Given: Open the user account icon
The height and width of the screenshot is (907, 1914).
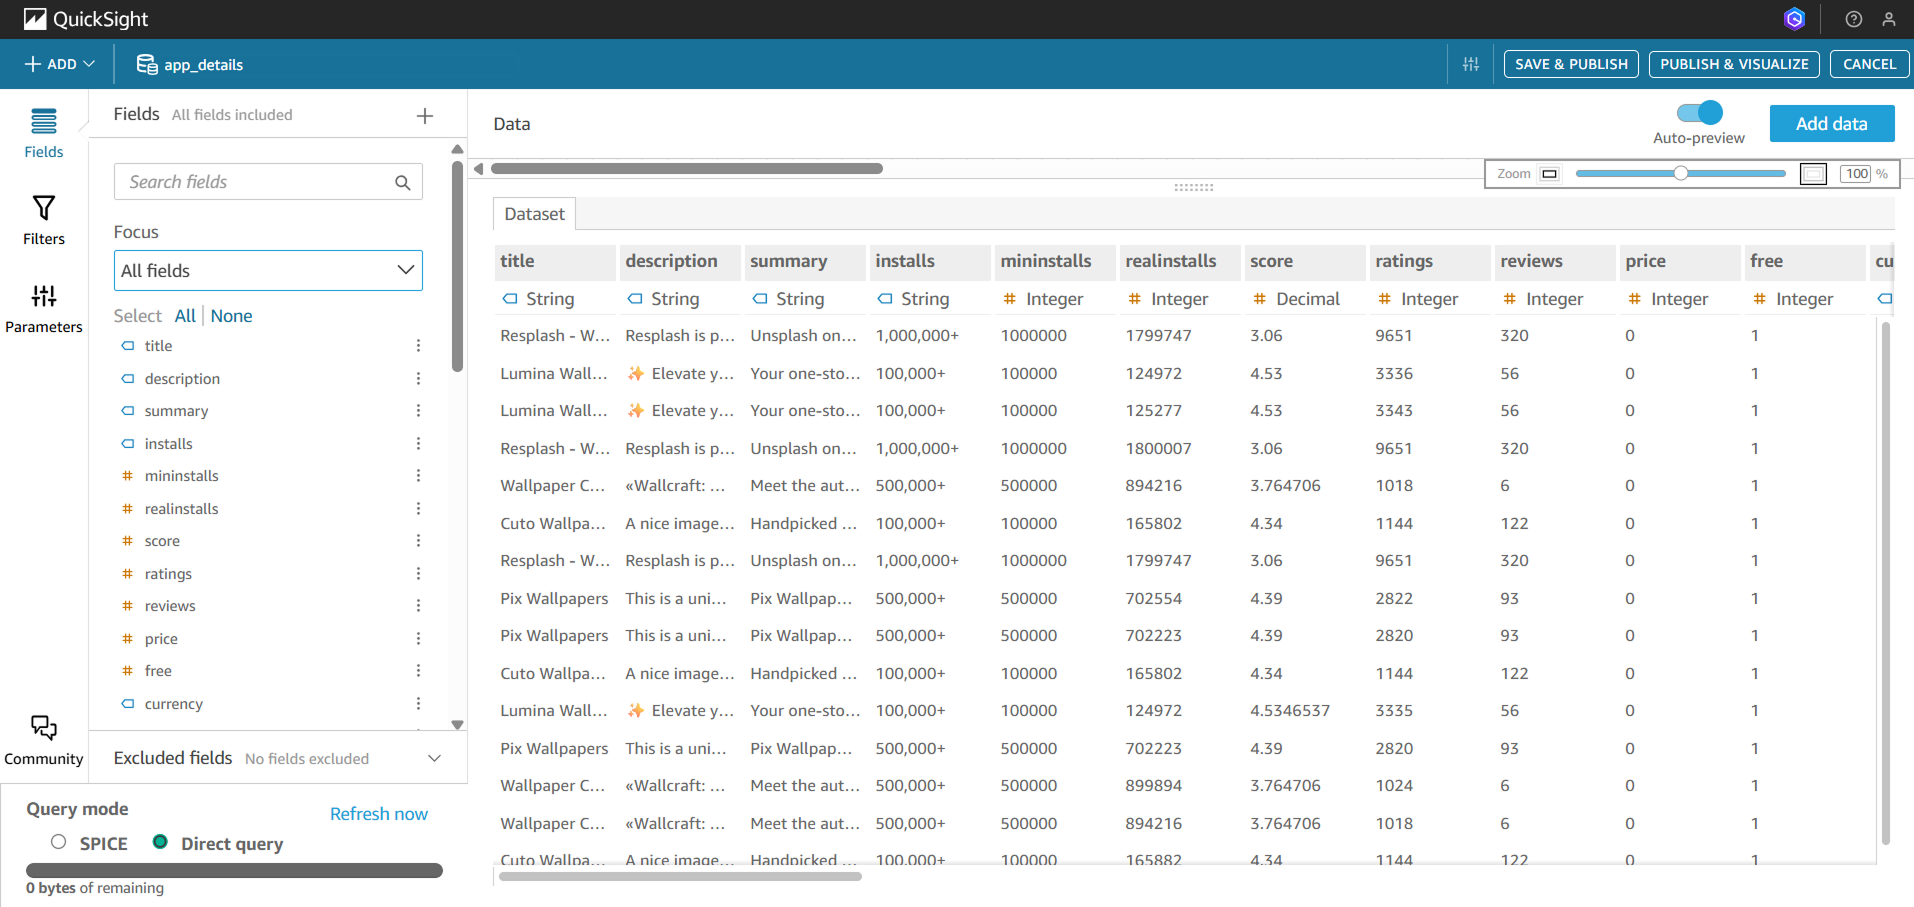Looking at the screenshot, I should pyautogui.click(x=1888, y=19).
